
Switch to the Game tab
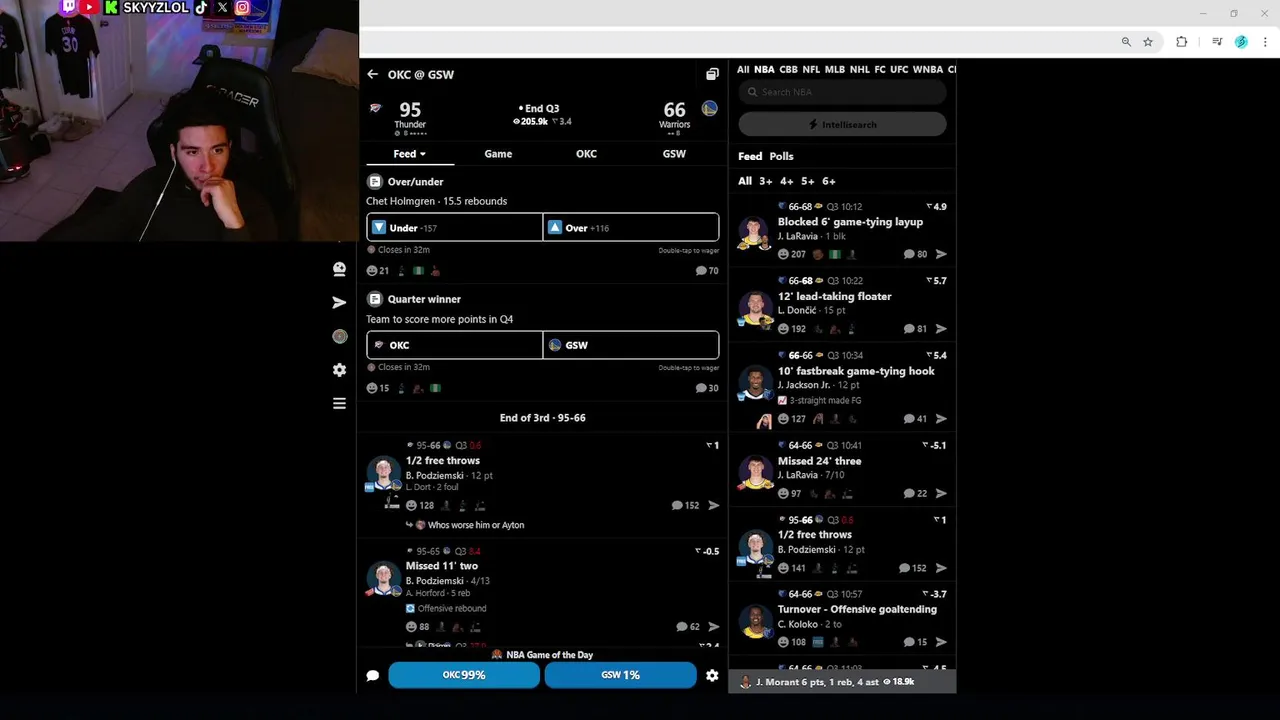point(498,154)
